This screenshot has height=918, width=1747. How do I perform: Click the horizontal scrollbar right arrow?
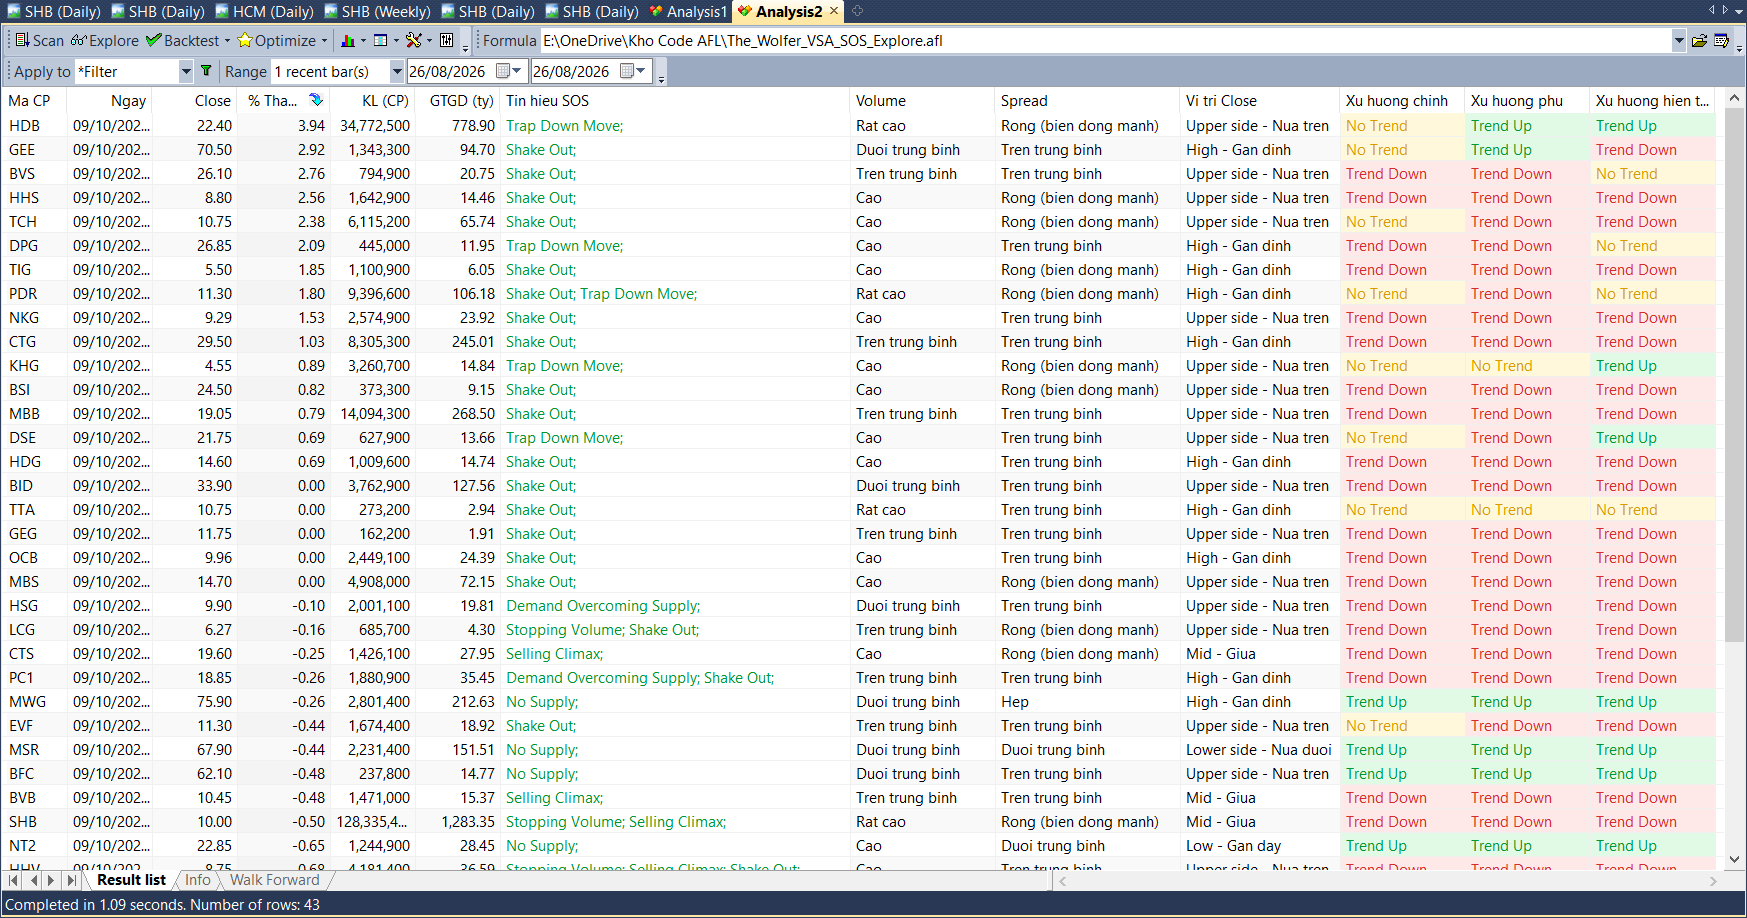click(x=1713, y=881)
